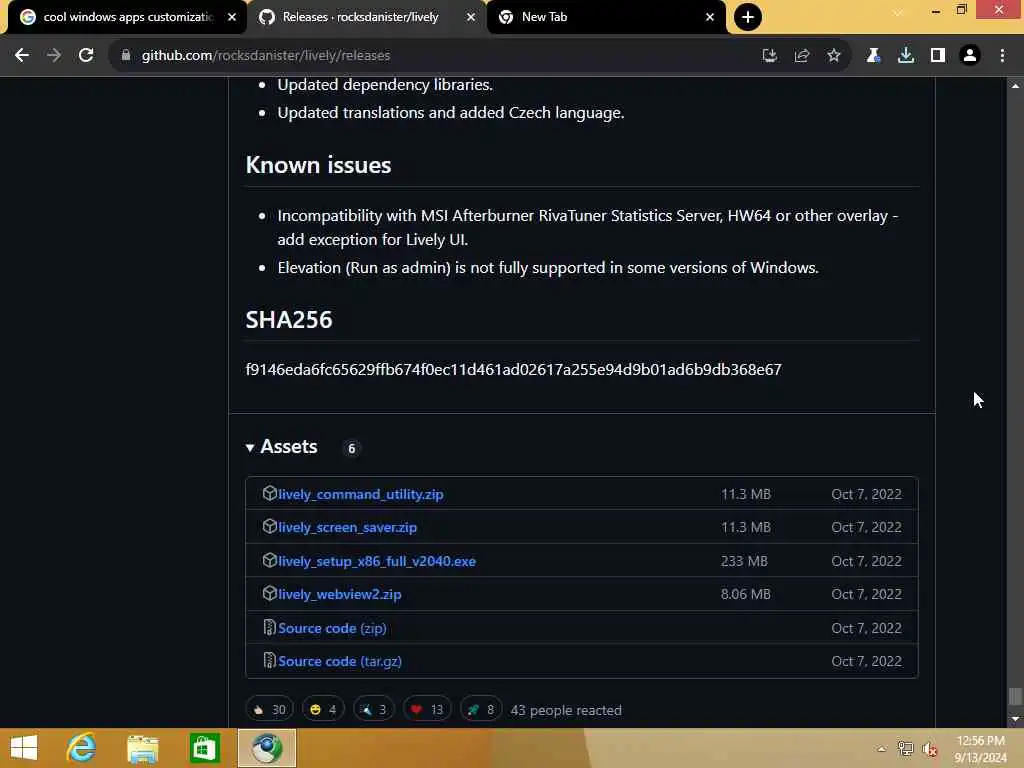This screenshot has height=768, width=1024.
Task: Download lively_command_utility.zip
Action: click(x=360, y=494)
